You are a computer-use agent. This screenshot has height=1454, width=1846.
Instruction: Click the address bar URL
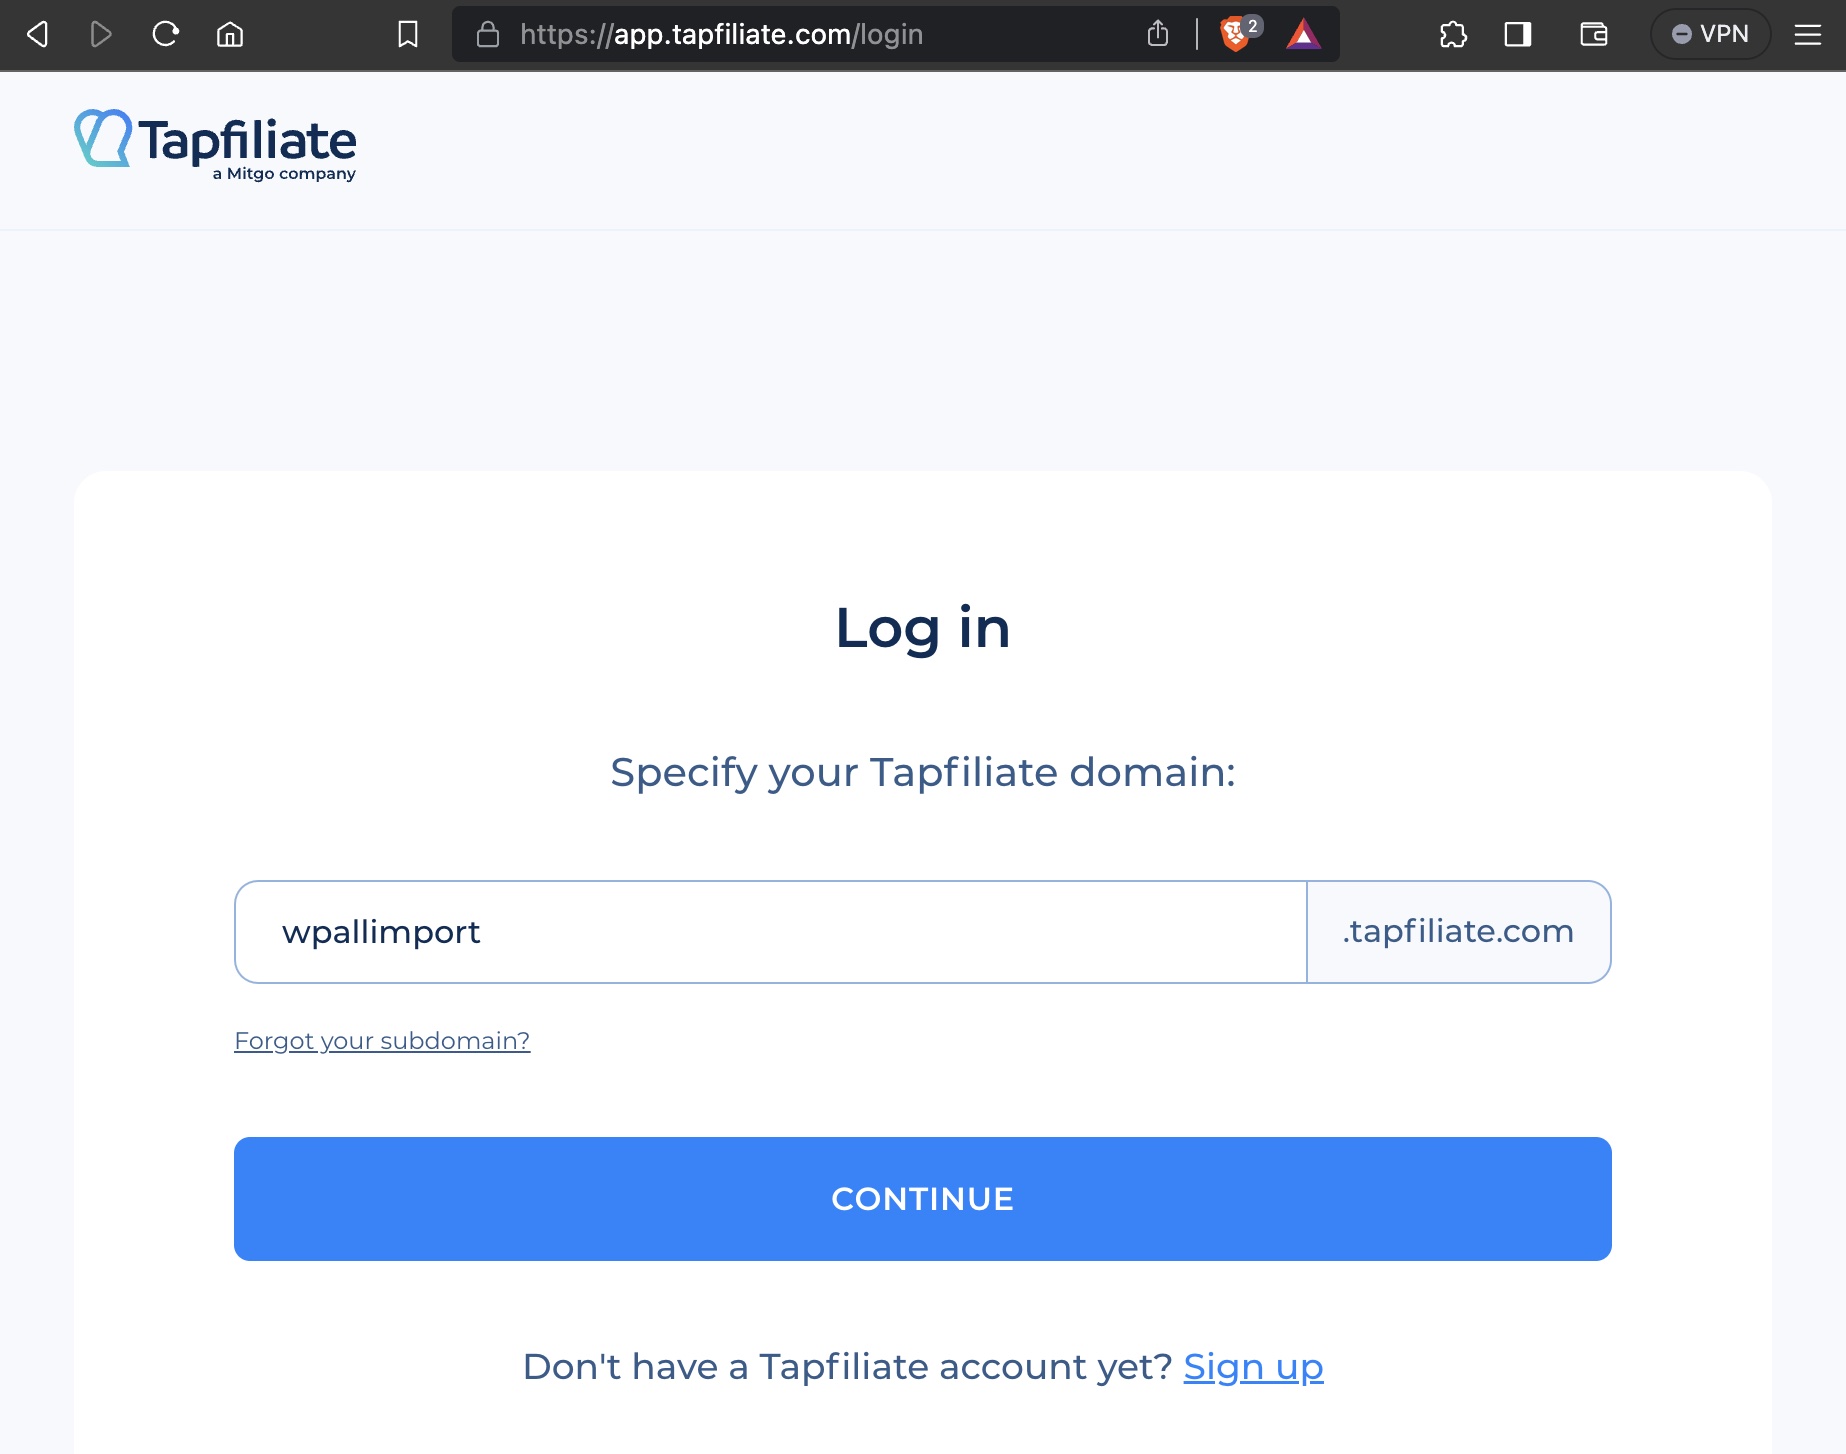(x=720, y=35)
